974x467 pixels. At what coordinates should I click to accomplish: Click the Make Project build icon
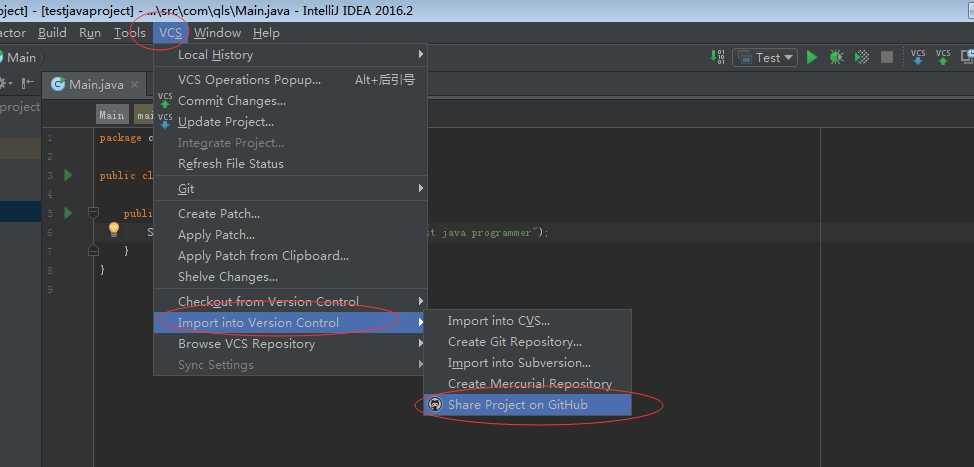click(717, 57)
